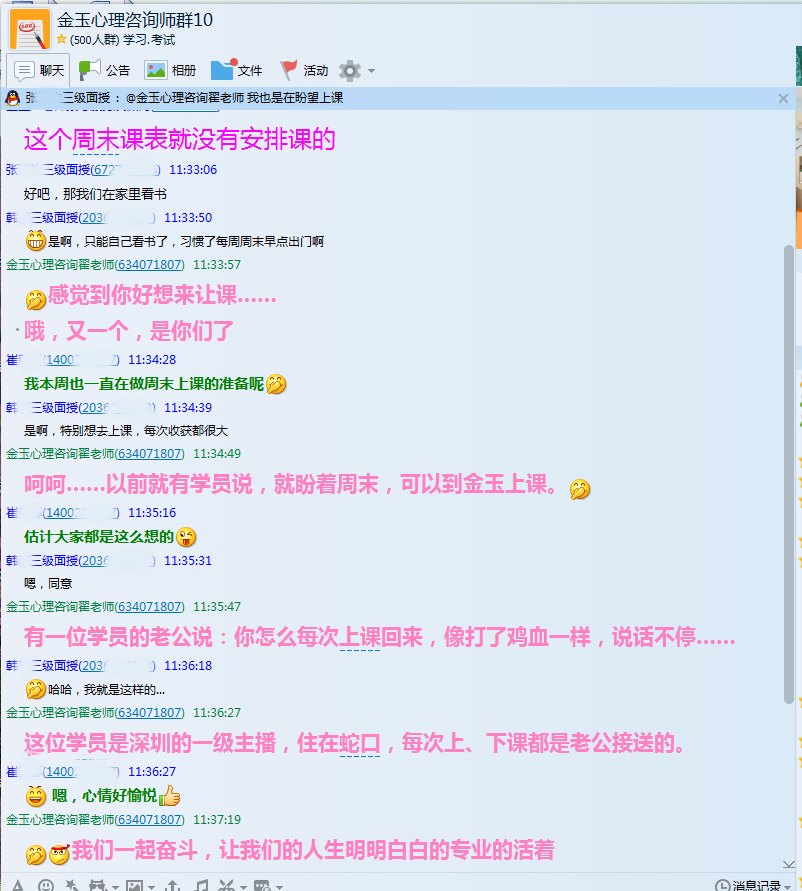Switch to the 聊天 chat tab
The width and height of the screenshot is (802, 891).
coord(39,70)
